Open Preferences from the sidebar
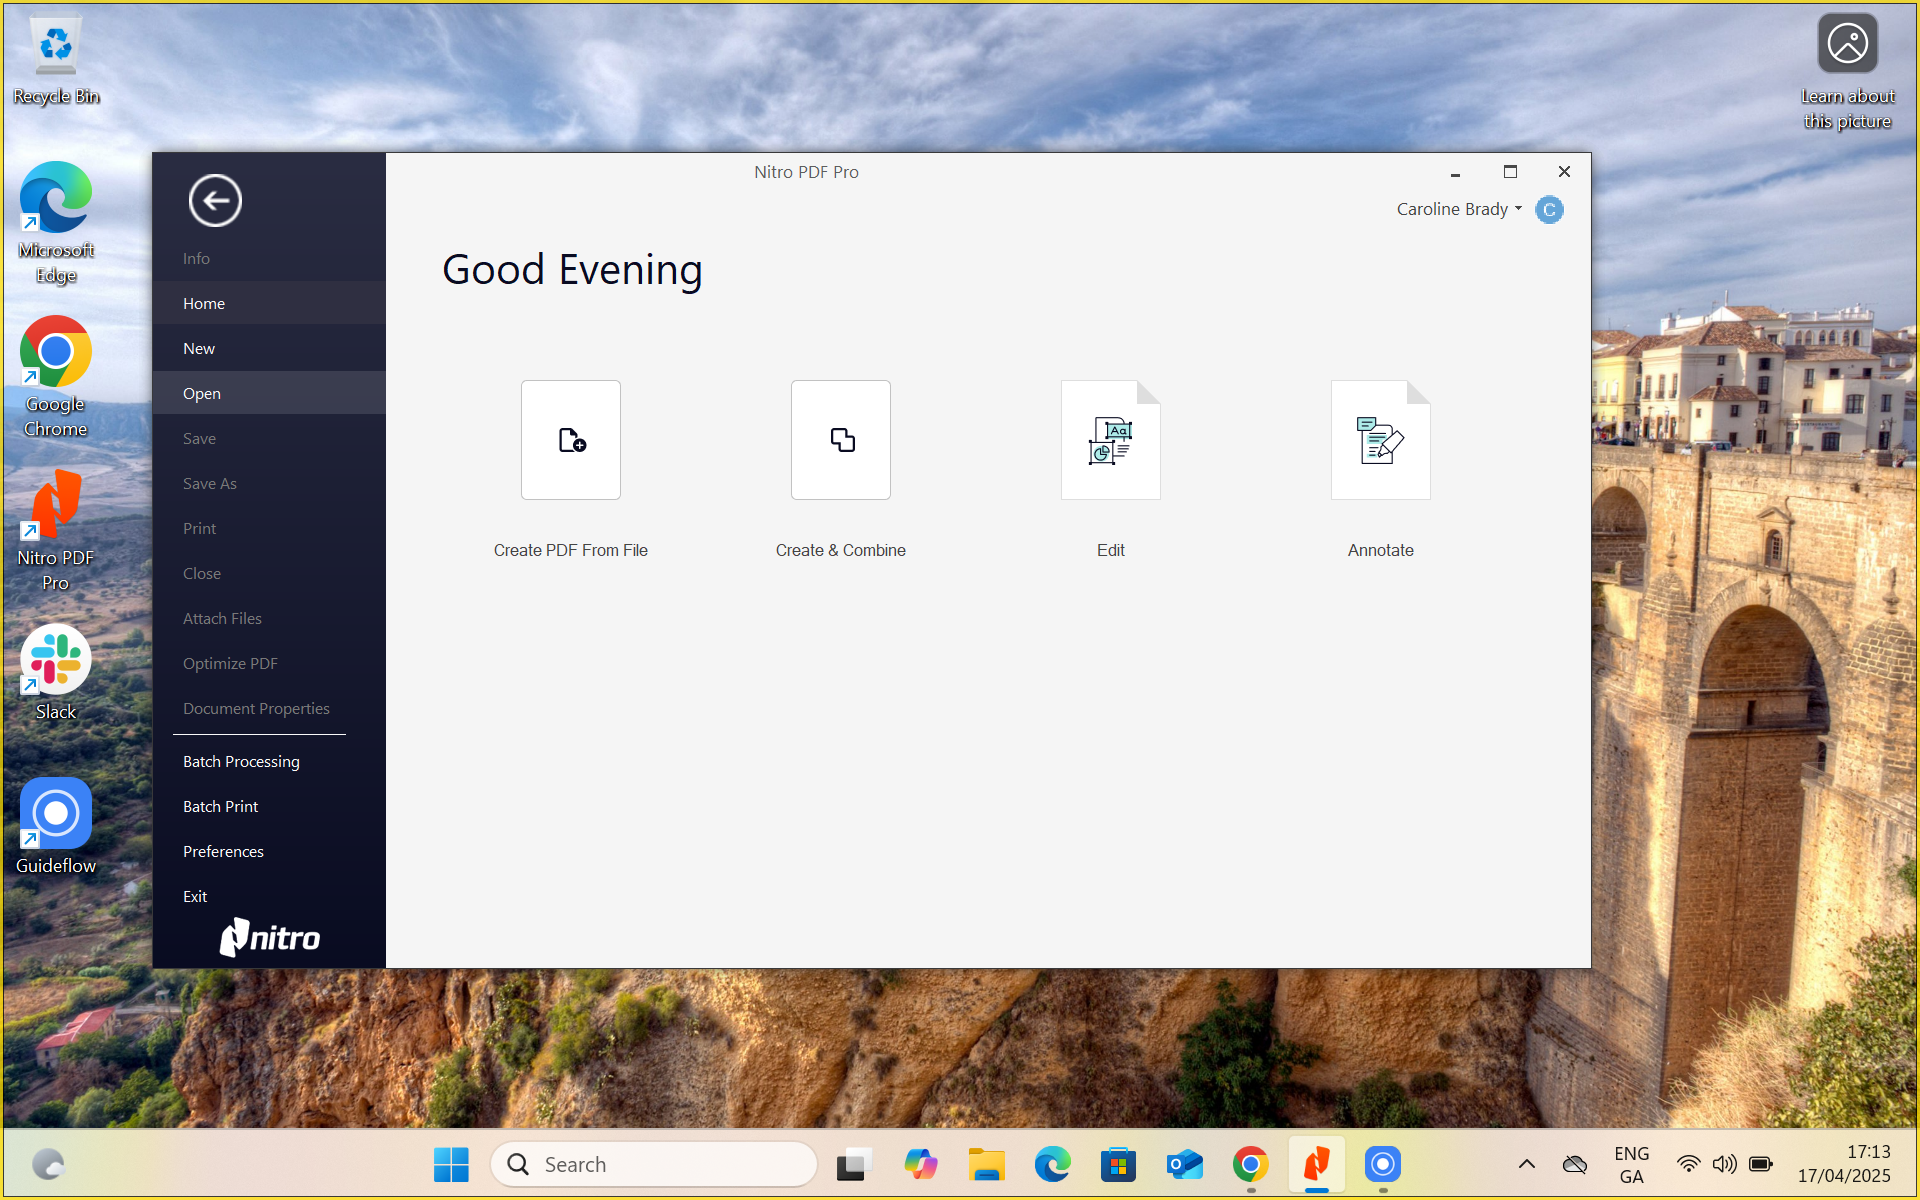 tap(269, 851)
